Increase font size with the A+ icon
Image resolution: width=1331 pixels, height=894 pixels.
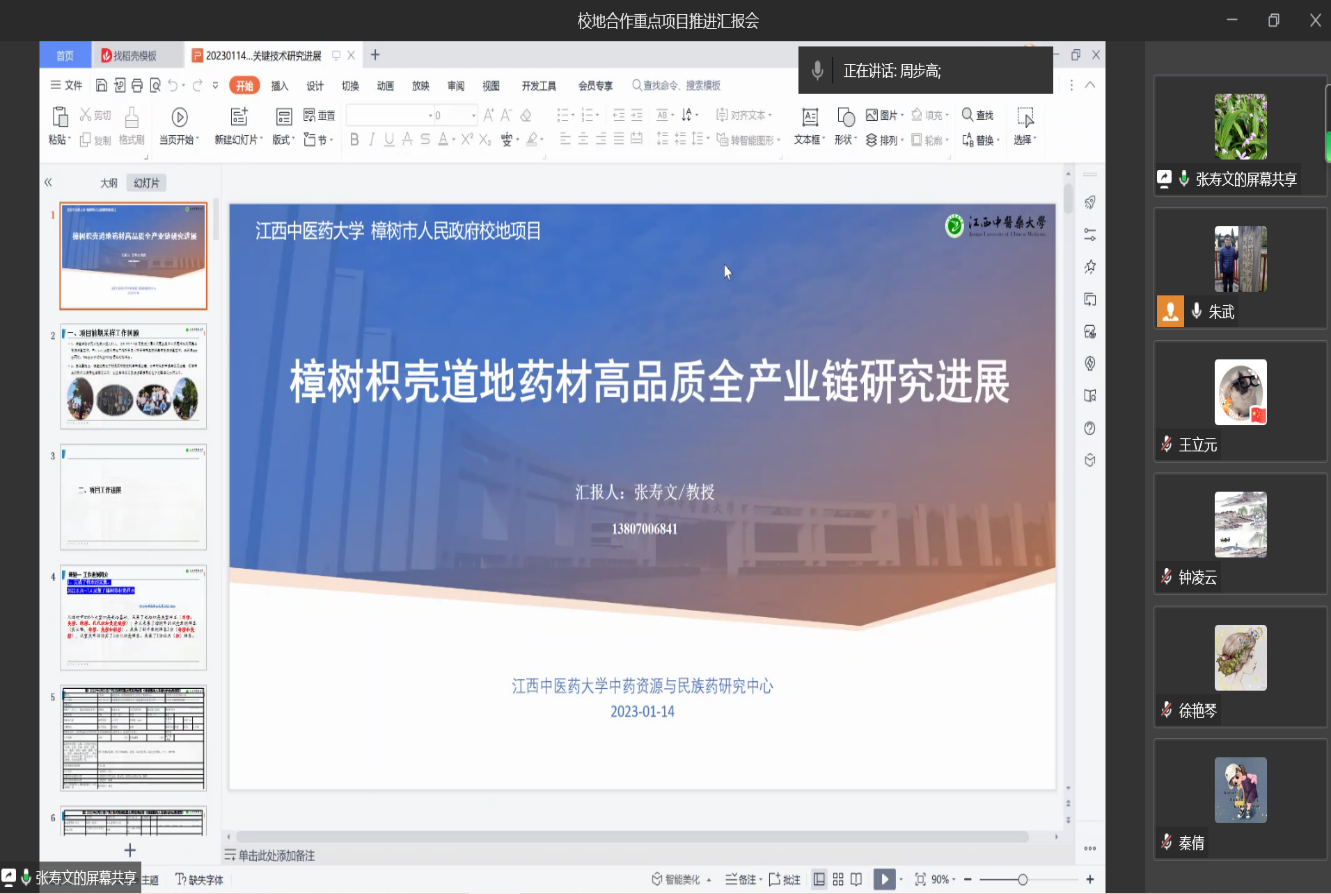[489, 115]
